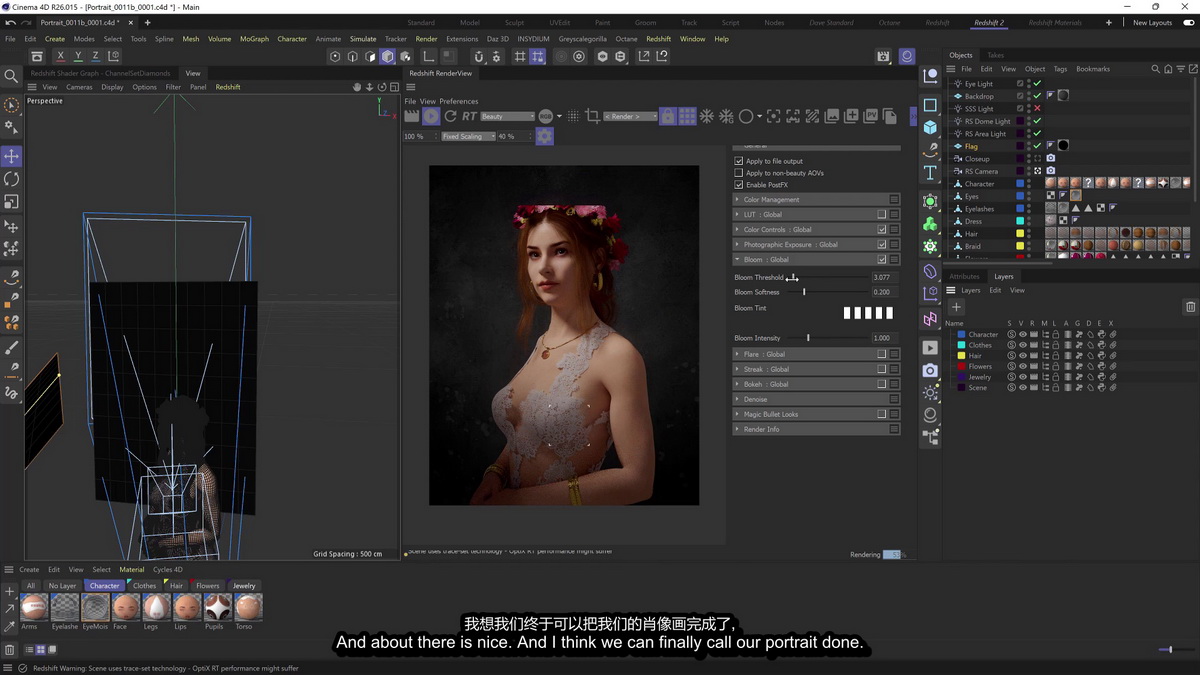
Task: Enable Flare : Global checkbox
Action: (882, 354)
